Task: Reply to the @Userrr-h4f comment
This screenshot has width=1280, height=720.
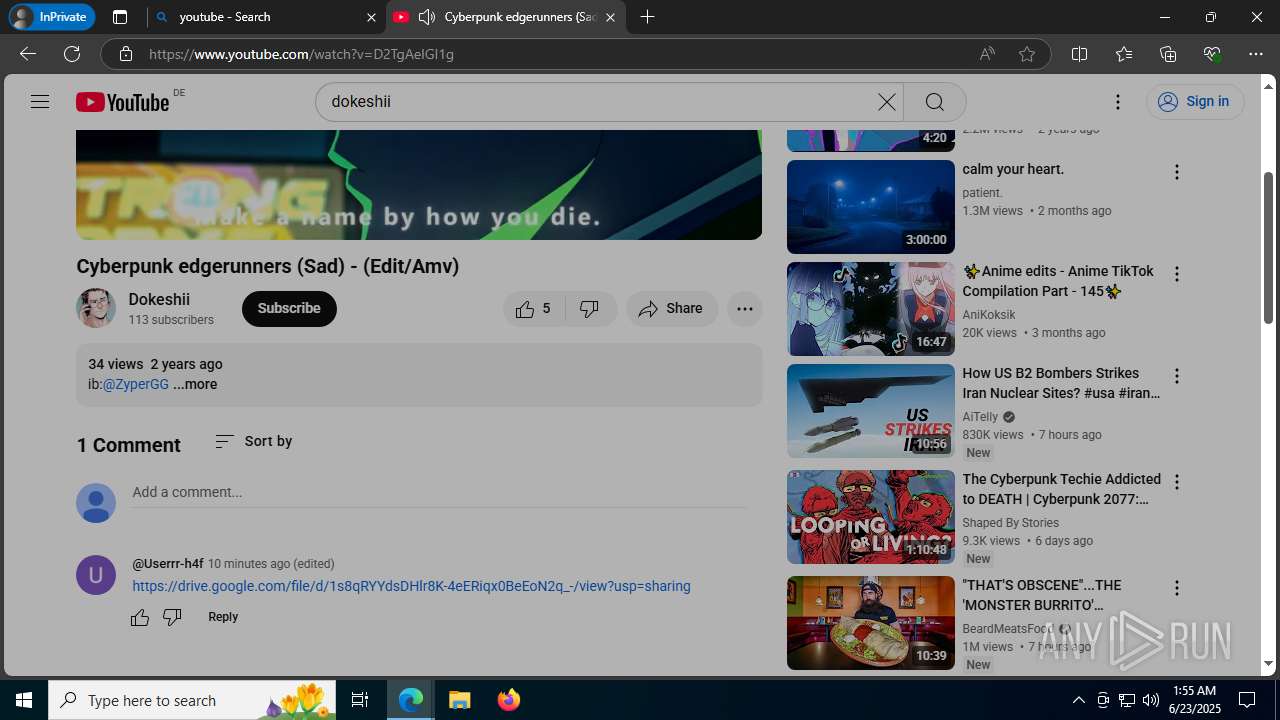Action: point(223,617)
